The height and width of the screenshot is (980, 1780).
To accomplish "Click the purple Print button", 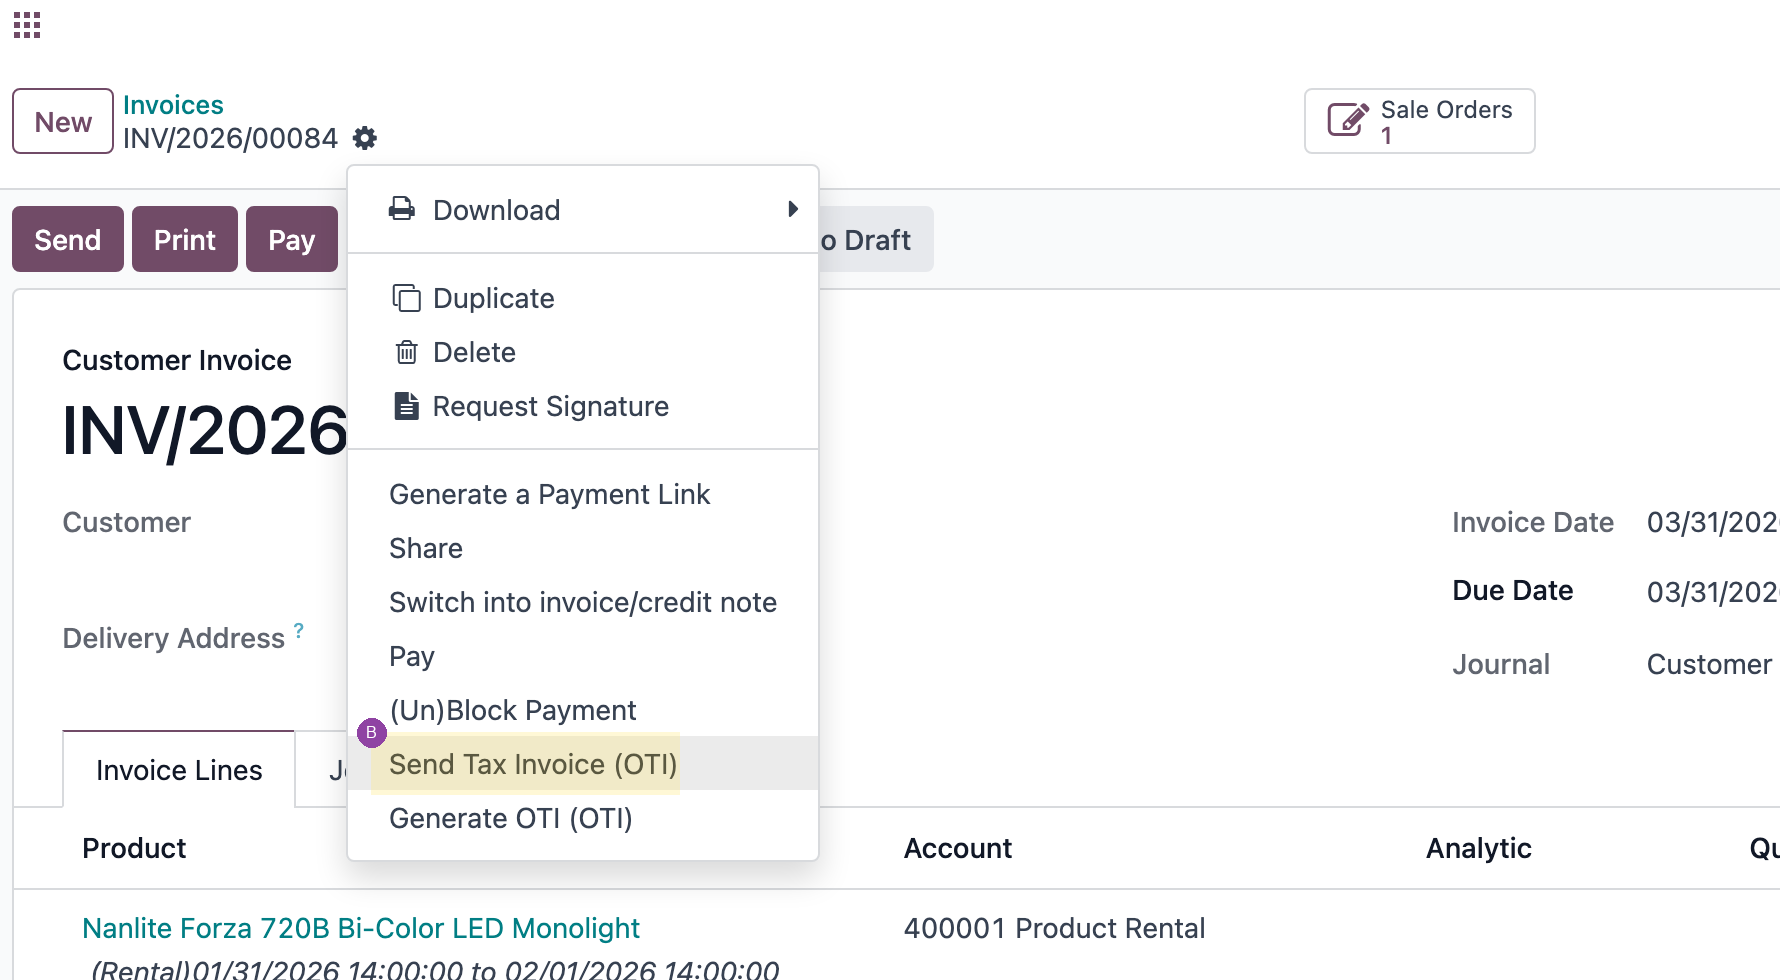I will [x=185, y=239].
